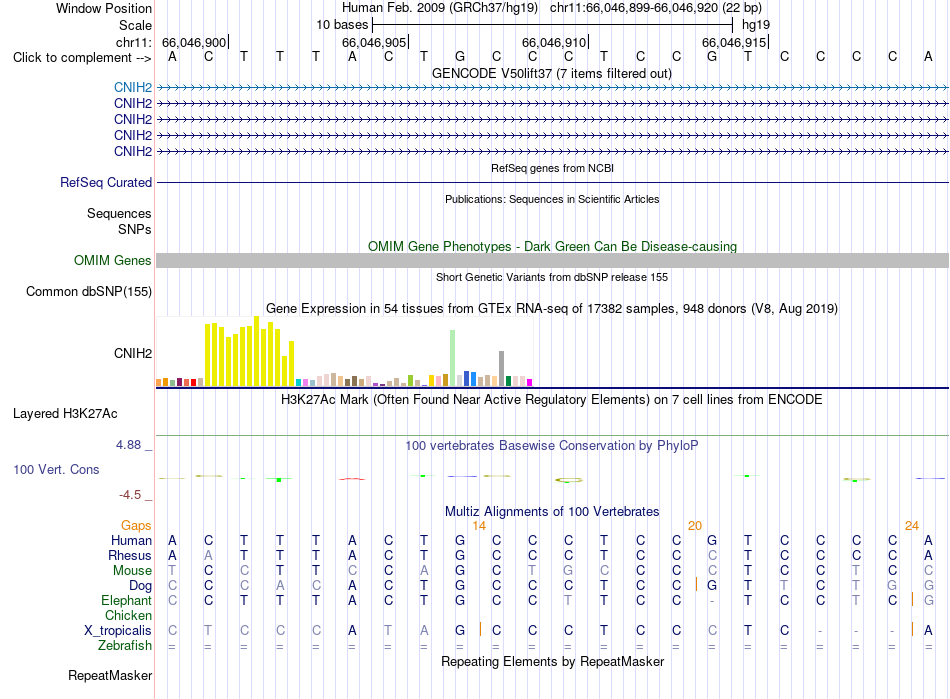Select the Dog species row label
The image size is (950, 699).
coord(141,586)
